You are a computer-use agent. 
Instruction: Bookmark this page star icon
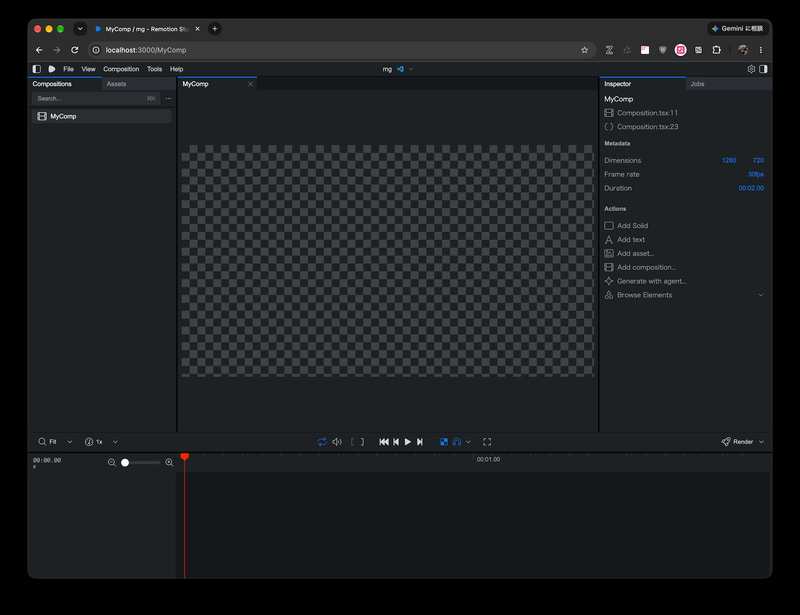pos(585,50)
